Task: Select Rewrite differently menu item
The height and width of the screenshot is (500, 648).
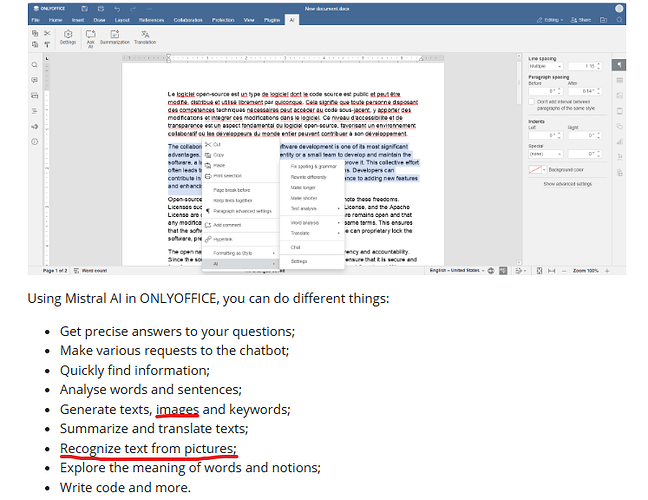Action: pos(312,177)
